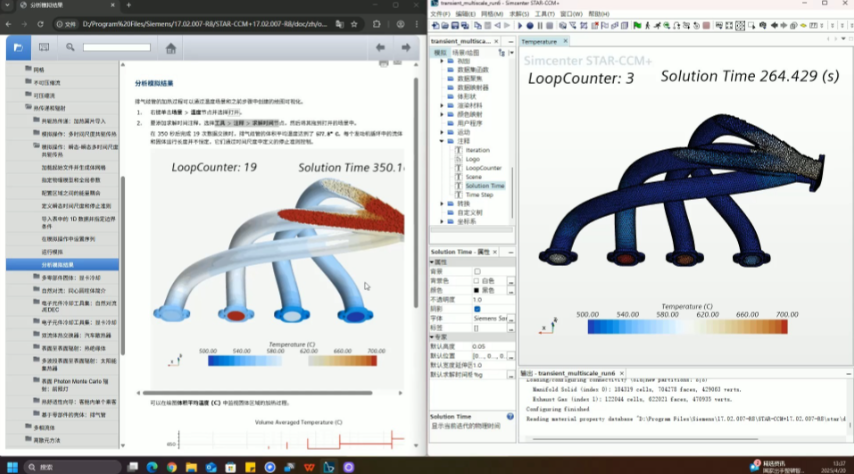Image resolution: width=854 pixels, height=474 pixels.
Task: Toggle the 背景 checkbox in properties
Action: [477, 271]
